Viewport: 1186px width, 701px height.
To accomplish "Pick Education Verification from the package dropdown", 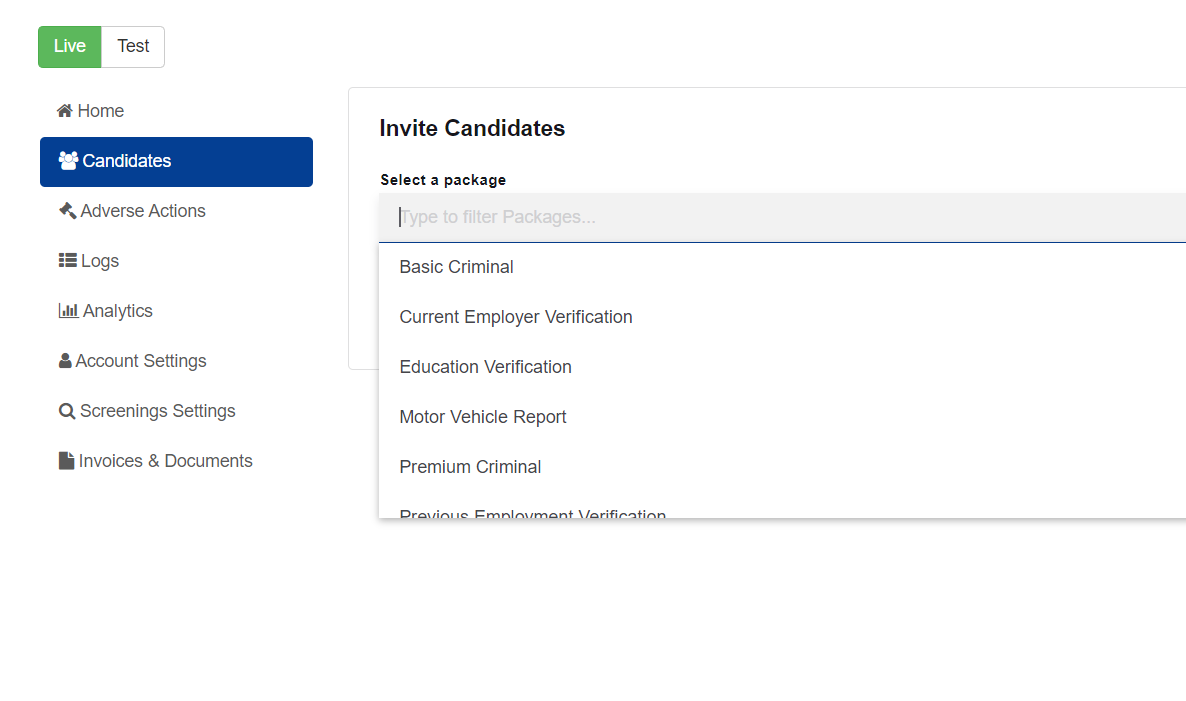I will [485, 367].
